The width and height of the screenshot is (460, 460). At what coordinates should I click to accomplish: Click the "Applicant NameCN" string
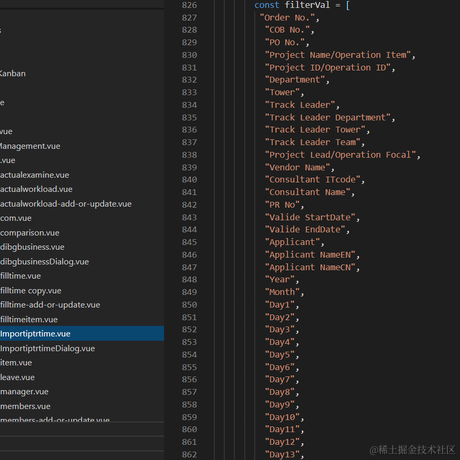coord(310,268)
